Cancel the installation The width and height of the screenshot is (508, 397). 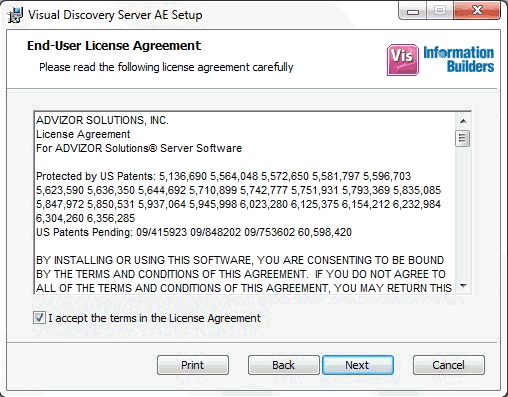click(x=448, y=365)
